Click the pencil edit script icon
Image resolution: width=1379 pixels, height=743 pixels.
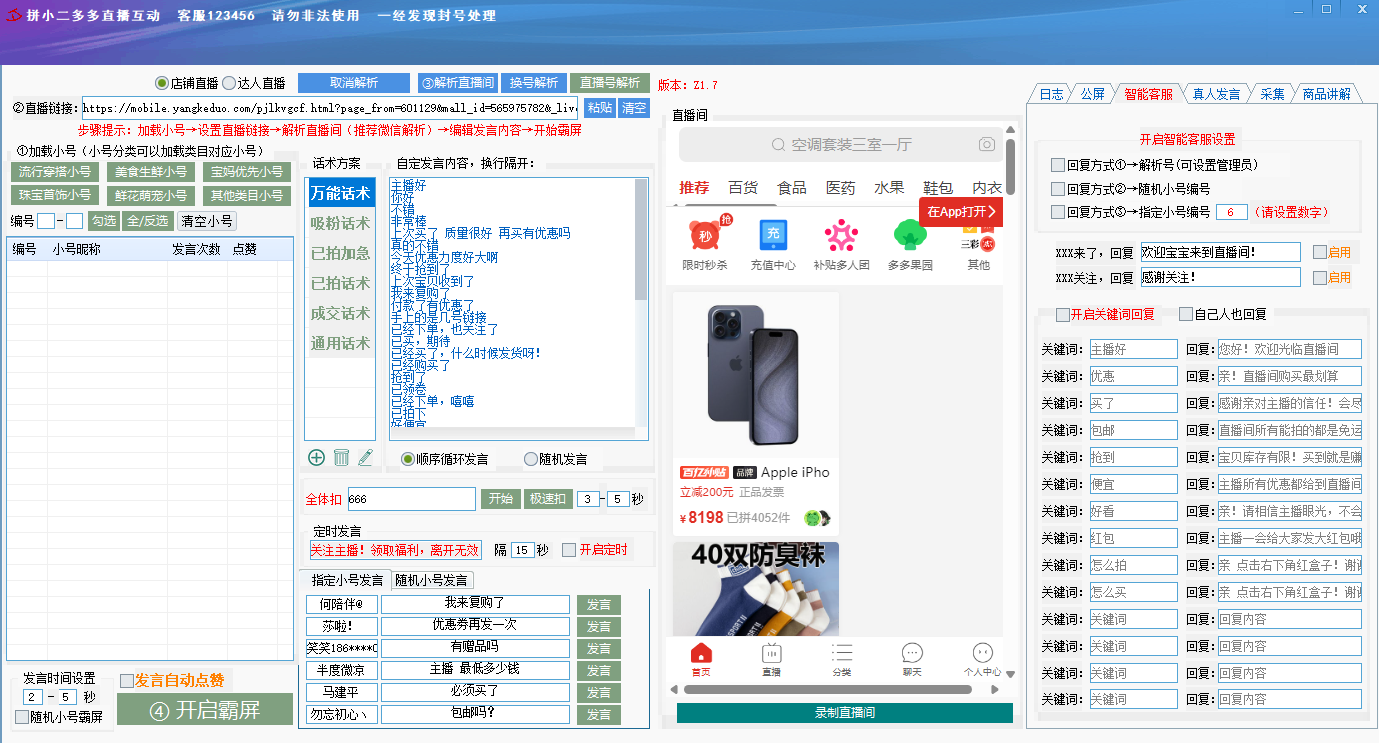365,457
